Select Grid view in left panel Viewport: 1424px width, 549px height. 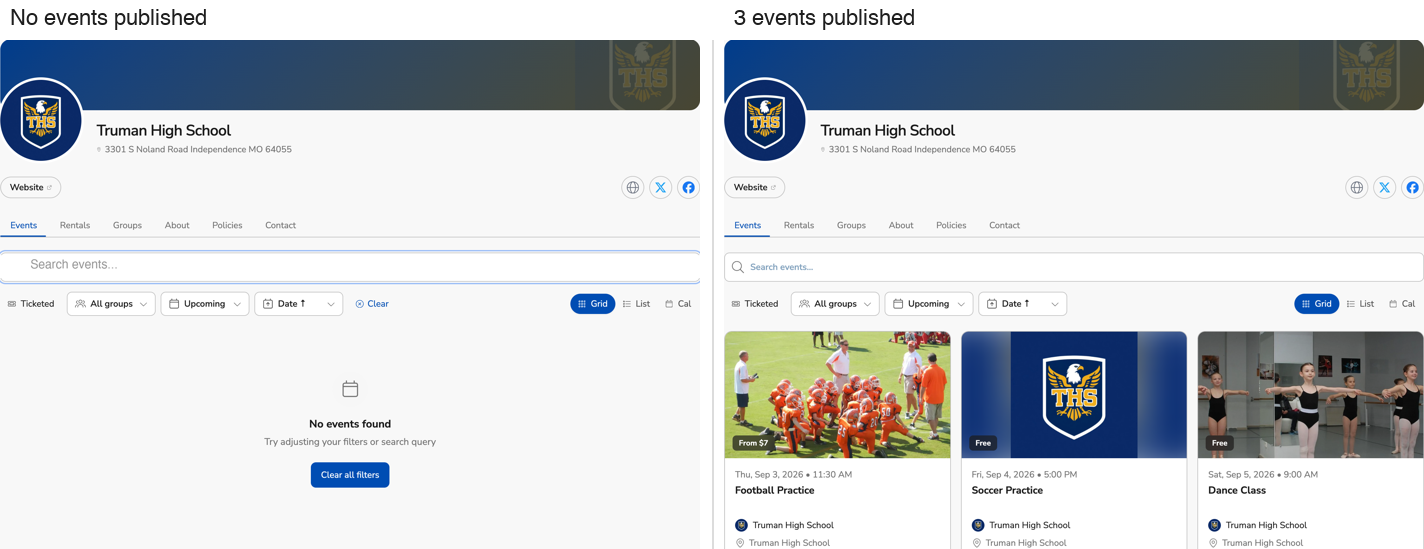[593, 304]
